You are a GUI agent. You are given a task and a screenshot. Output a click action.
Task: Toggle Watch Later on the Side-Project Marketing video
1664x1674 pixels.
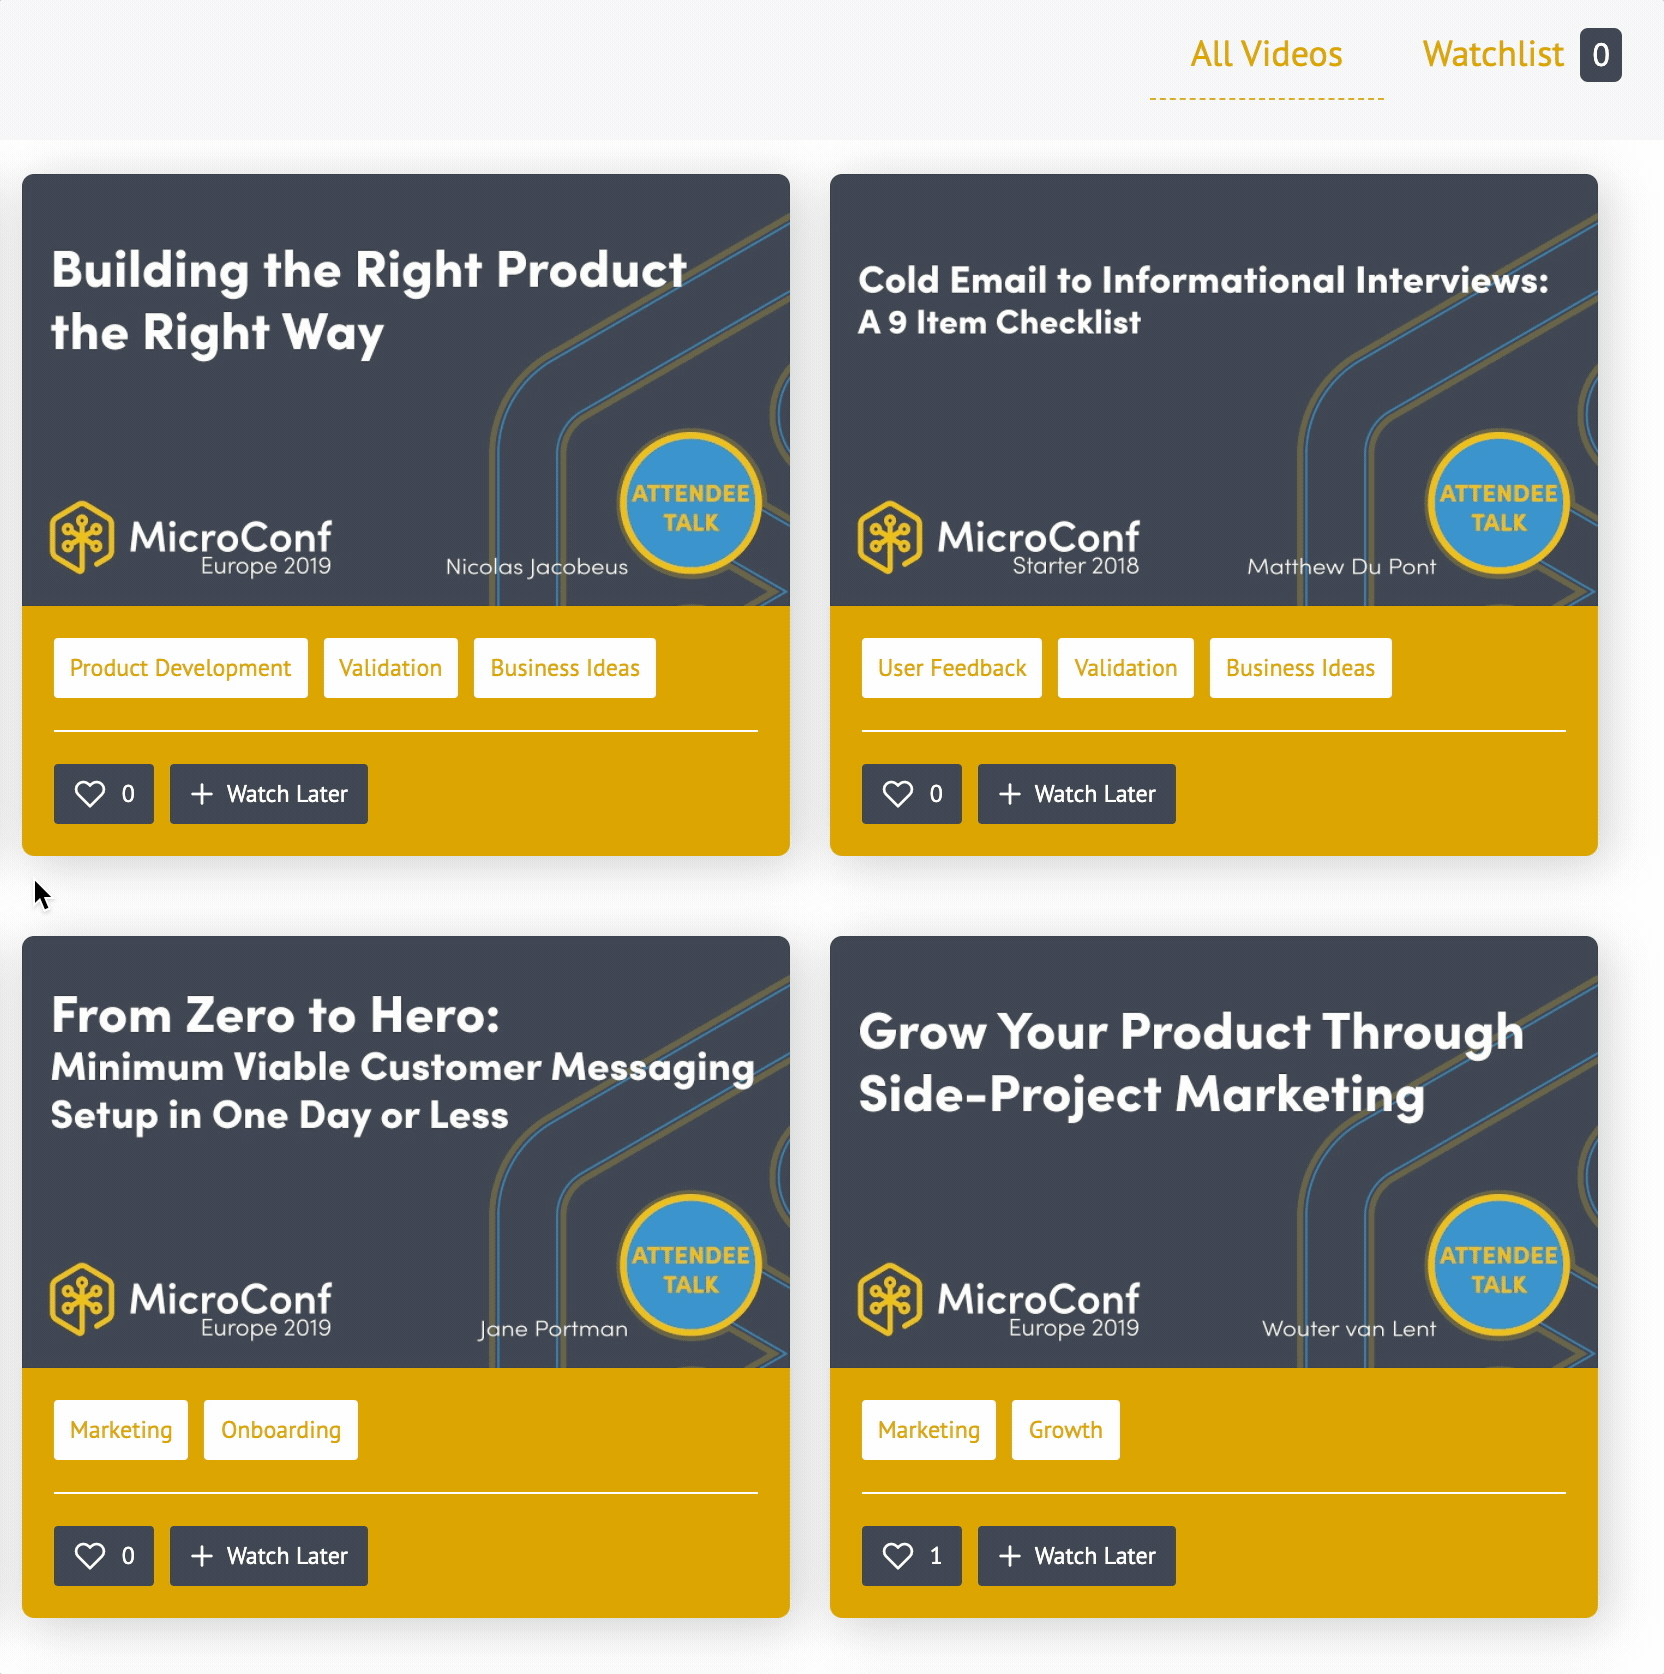coord(1076,1556)
